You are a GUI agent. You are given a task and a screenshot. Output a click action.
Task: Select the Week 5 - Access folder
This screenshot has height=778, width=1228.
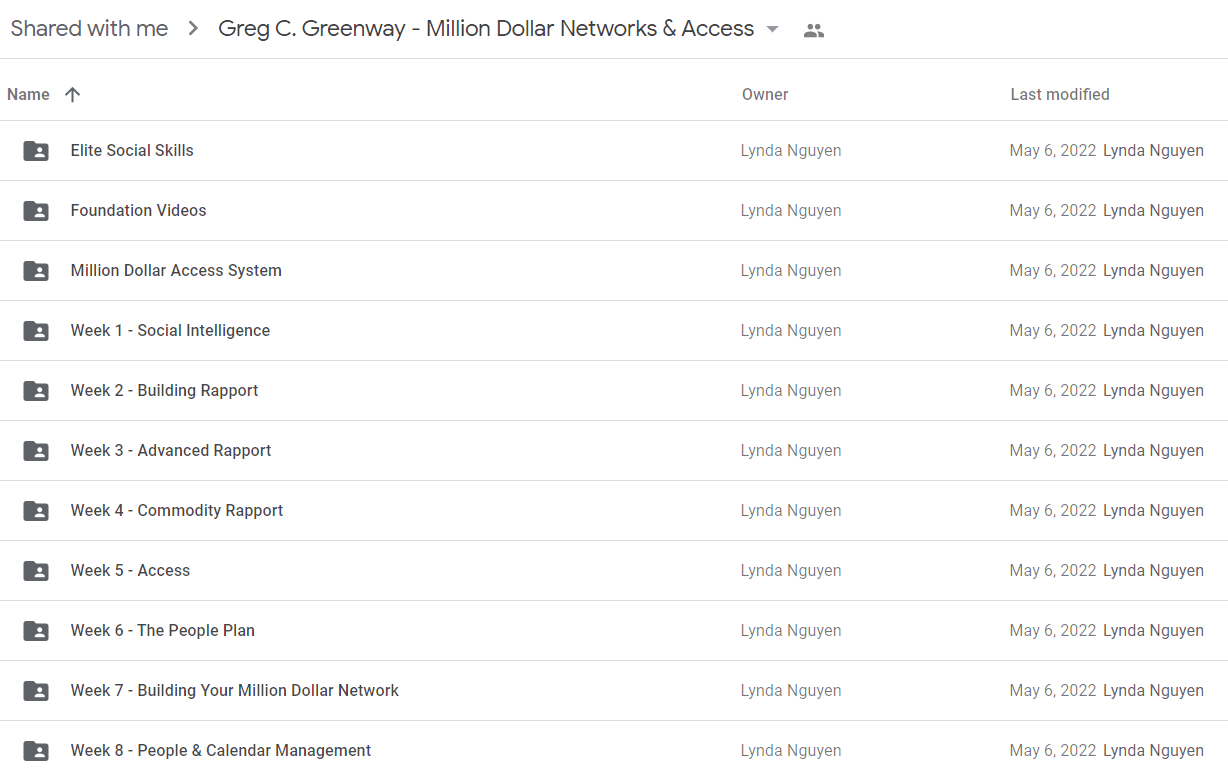tap(614, 571)
